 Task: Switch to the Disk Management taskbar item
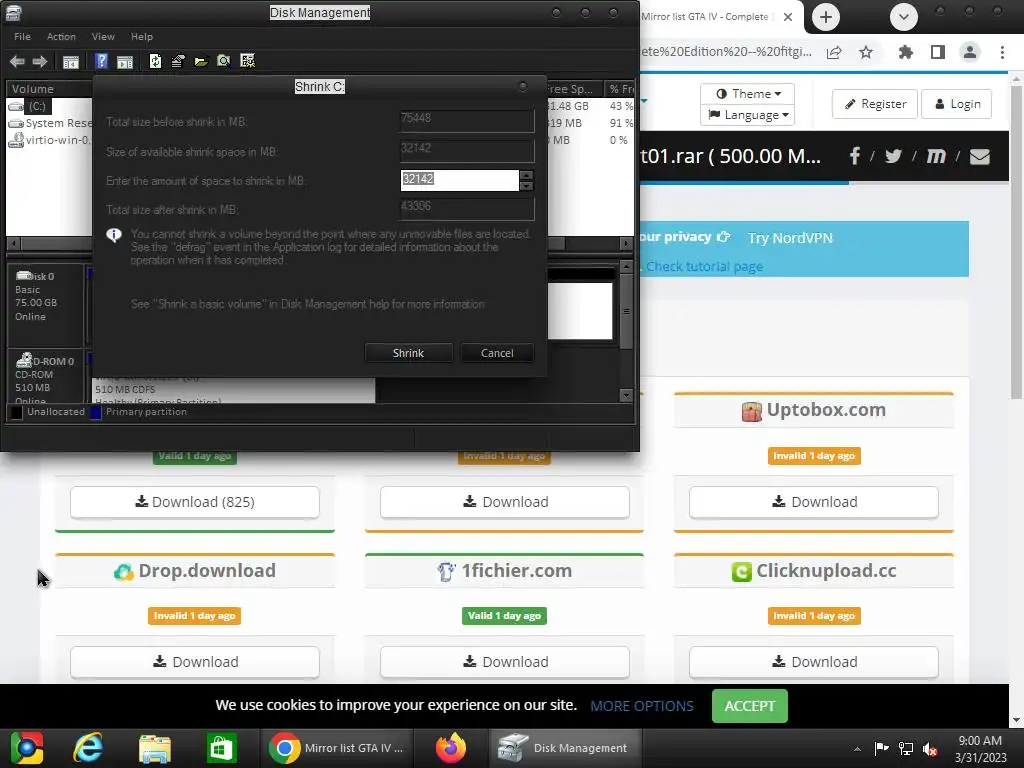click(x=566, y=748)
